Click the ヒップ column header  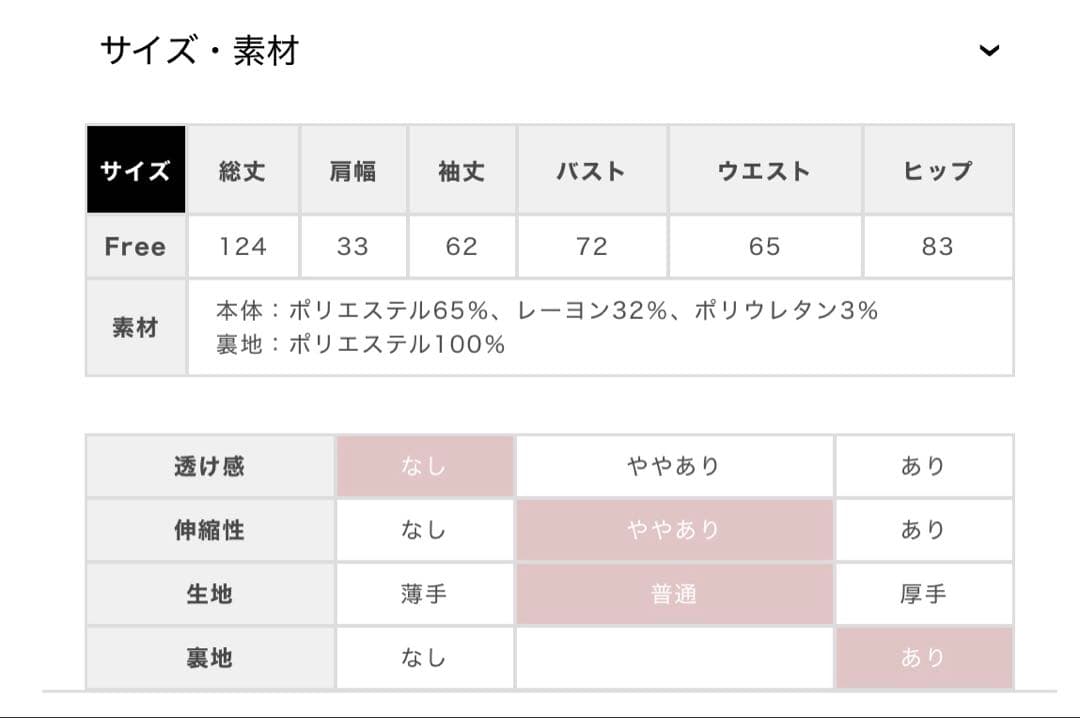click(937, 169)
